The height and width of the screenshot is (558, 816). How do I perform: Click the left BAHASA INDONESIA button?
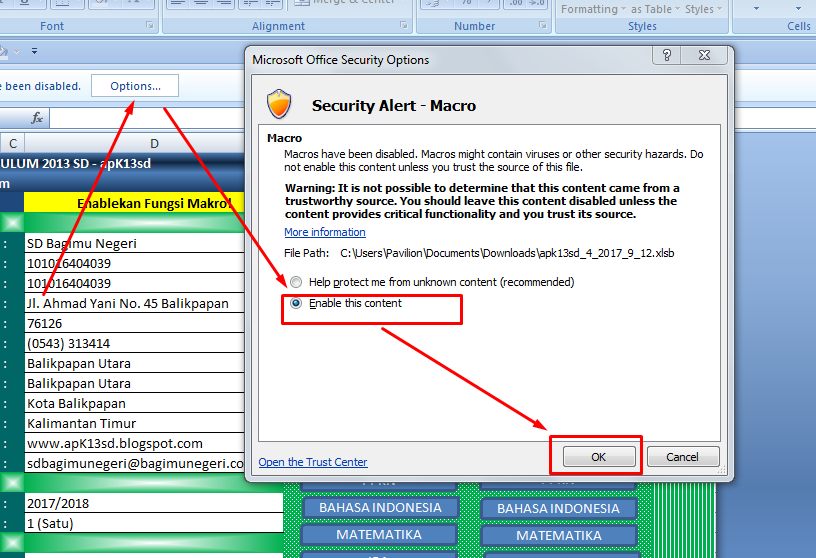[380, 508]
